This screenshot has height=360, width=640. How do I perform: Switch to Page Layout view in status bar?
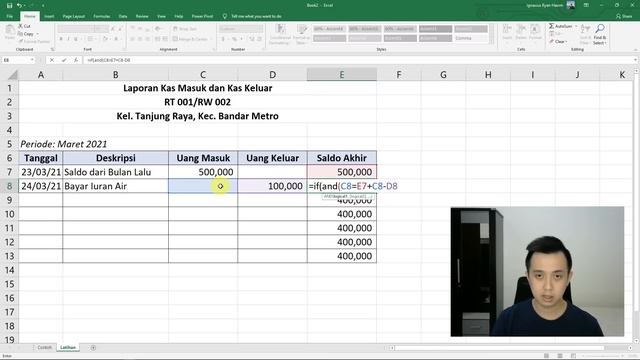click(x=560, y=356)
